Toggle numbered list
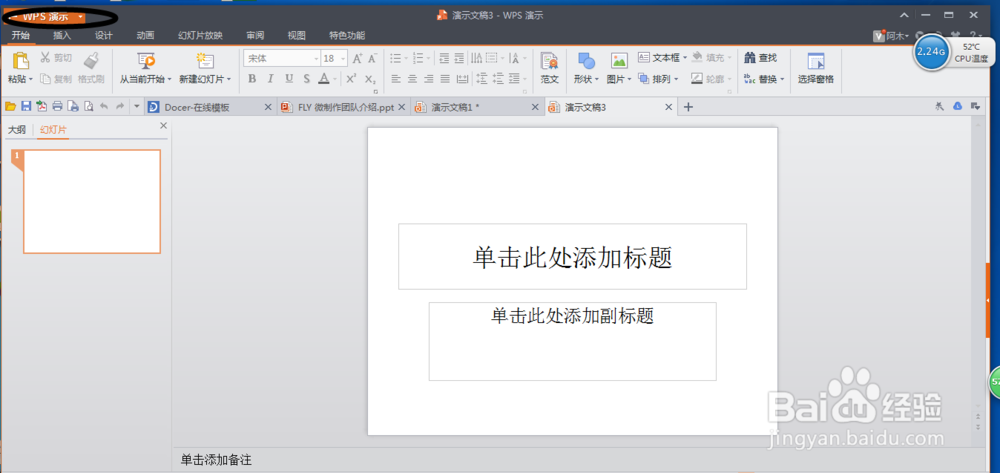 click(418, 58)
